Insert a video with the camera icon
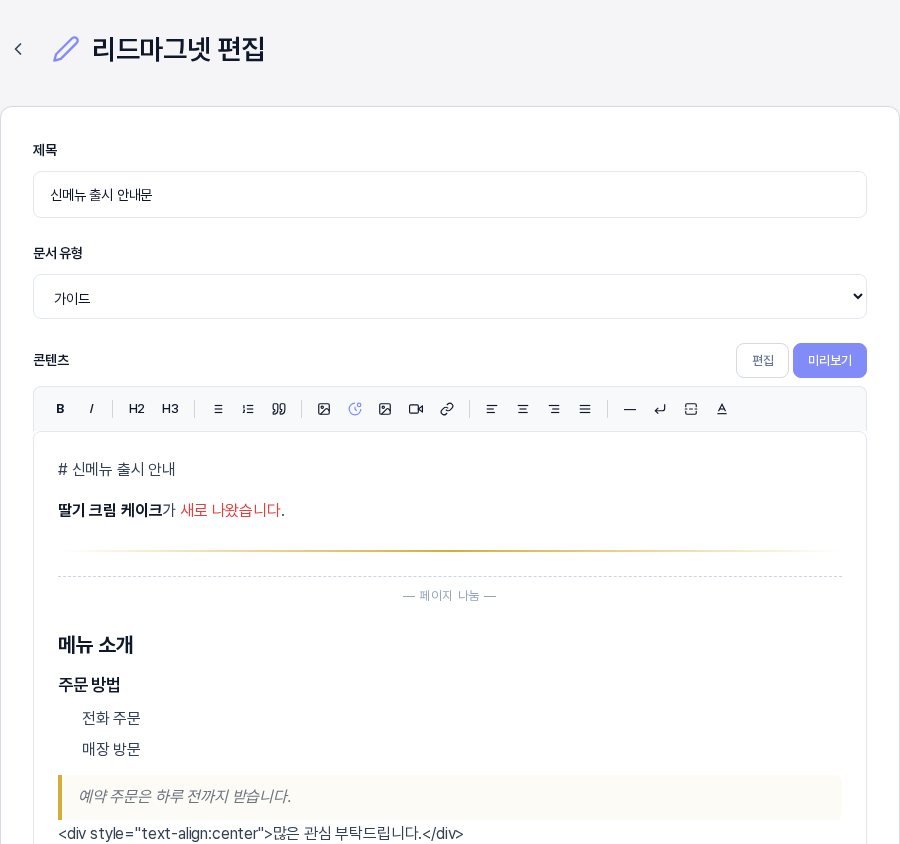Screen dimensions: 900x844 (416, 409)
